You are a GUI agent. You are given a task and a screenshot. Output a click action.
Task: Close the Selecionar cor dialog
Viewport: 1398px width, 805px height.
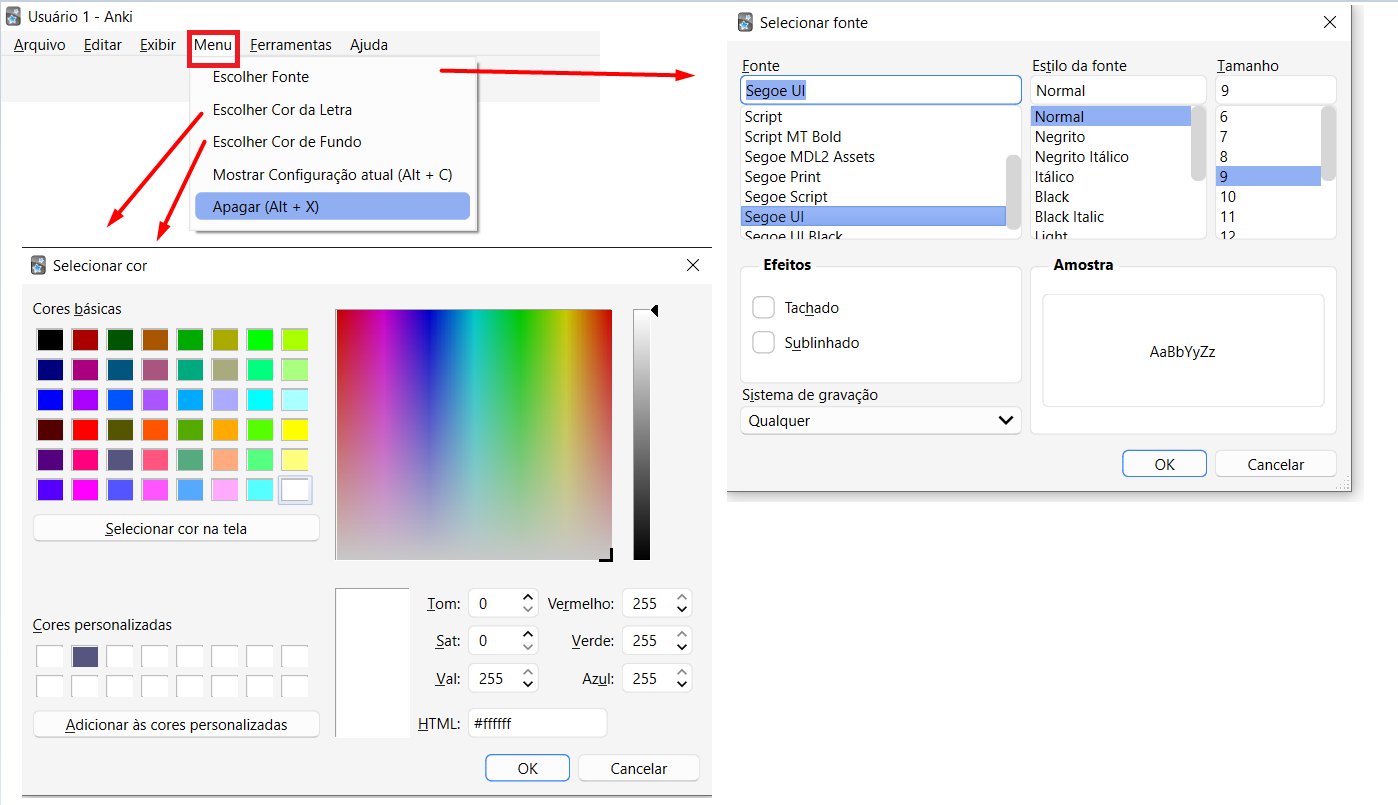[693, 265]
